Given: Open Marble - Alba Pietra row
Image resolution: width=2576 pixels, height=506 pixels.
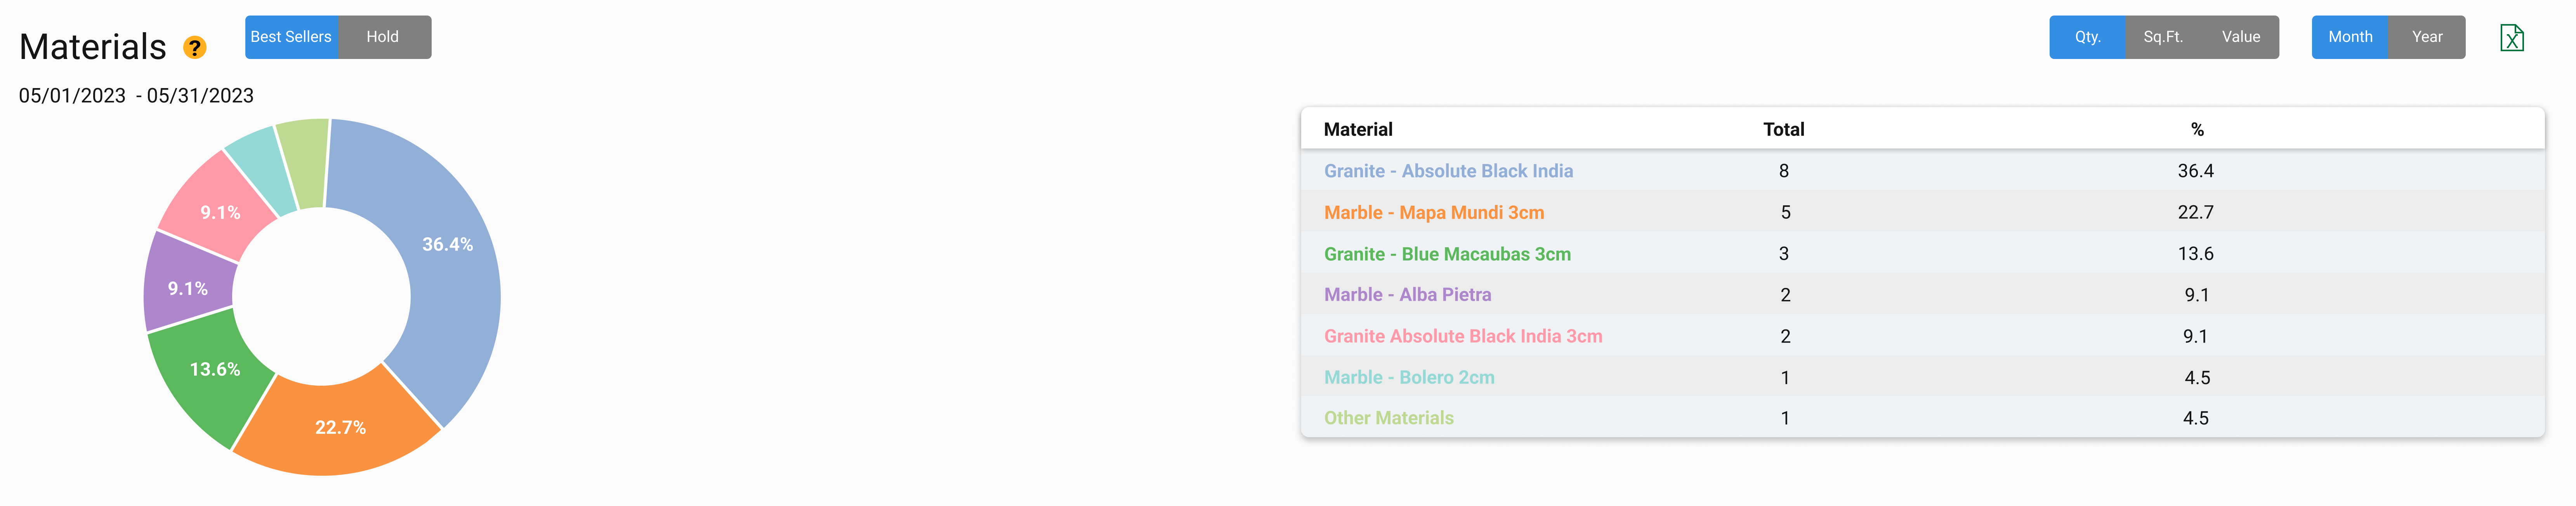Looking at the screenshot, I should tap(1922, 295).
